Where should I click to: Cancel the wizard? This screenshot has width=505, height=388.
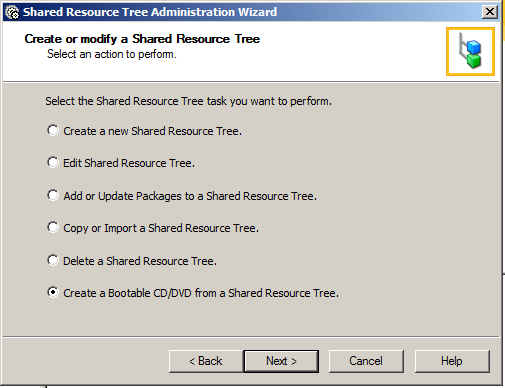tap(366, 361)
